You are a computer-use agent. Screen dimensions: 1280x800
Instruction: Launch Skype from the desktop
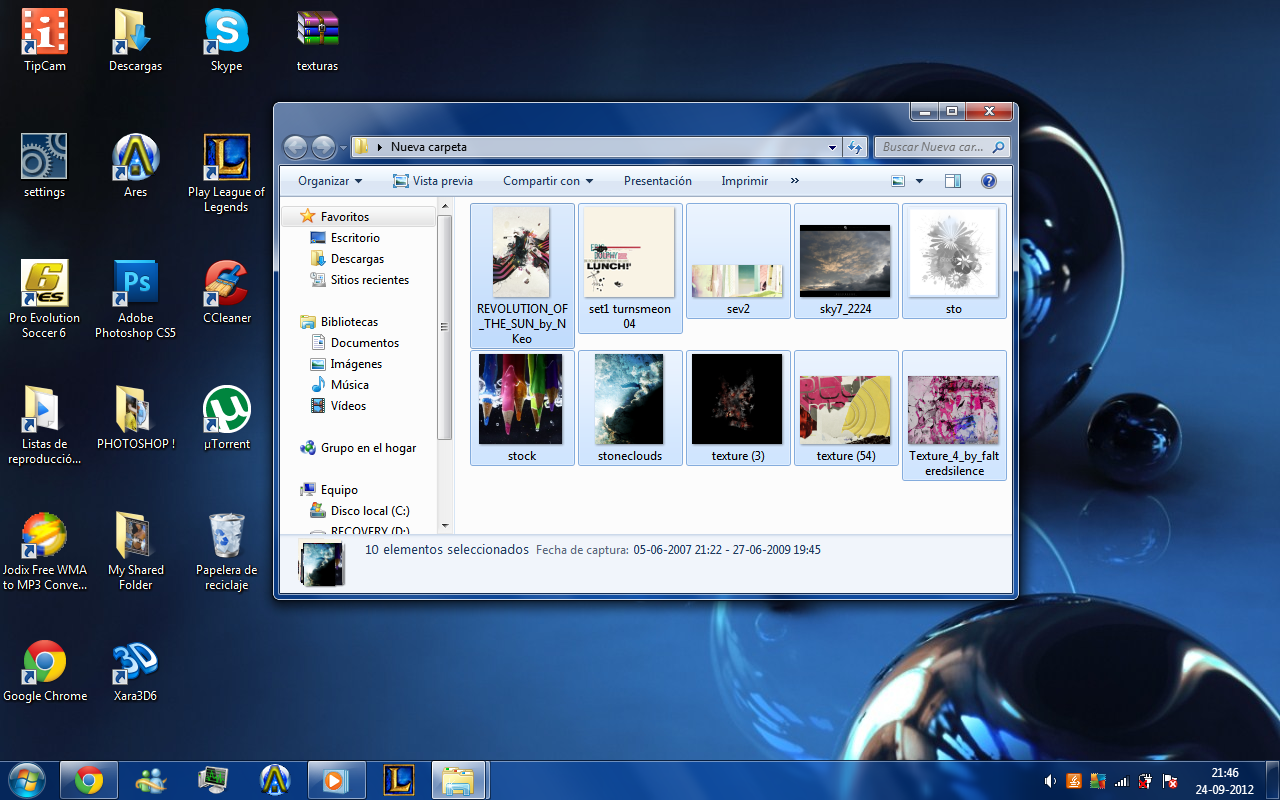[x=227, y=40]
